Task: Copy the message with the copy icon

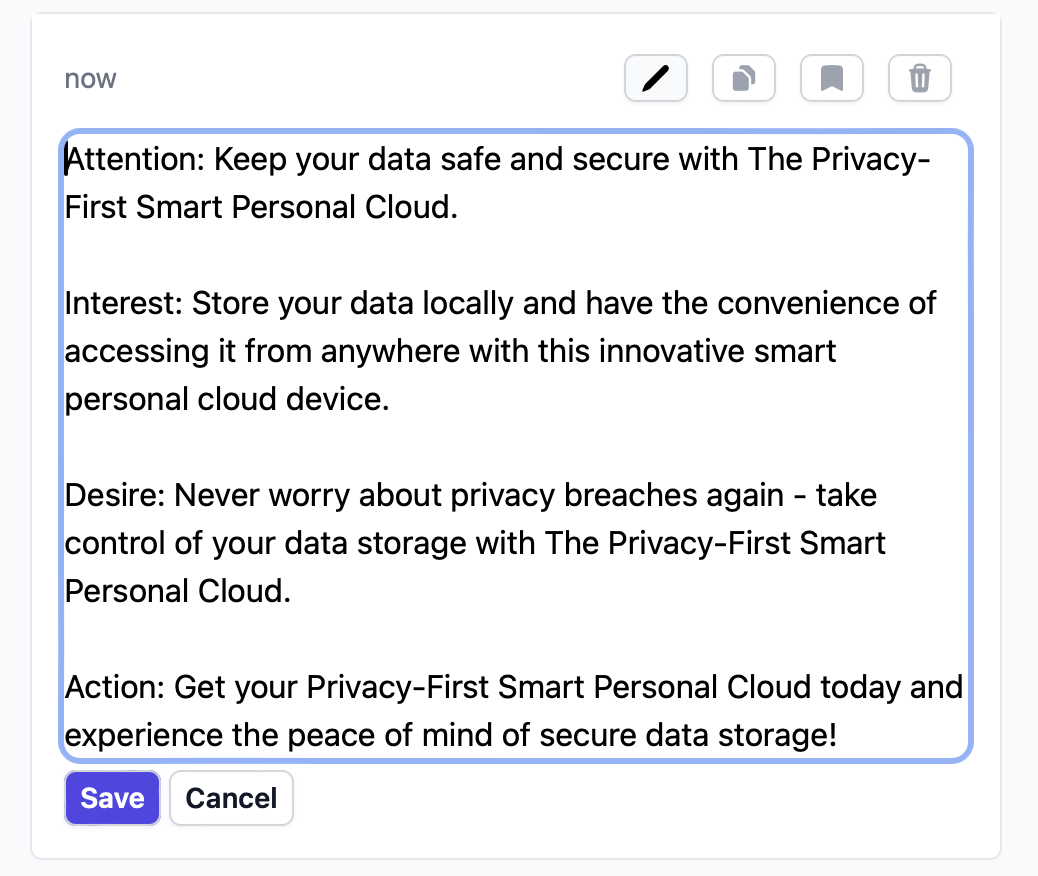Action: click(743, 78)
